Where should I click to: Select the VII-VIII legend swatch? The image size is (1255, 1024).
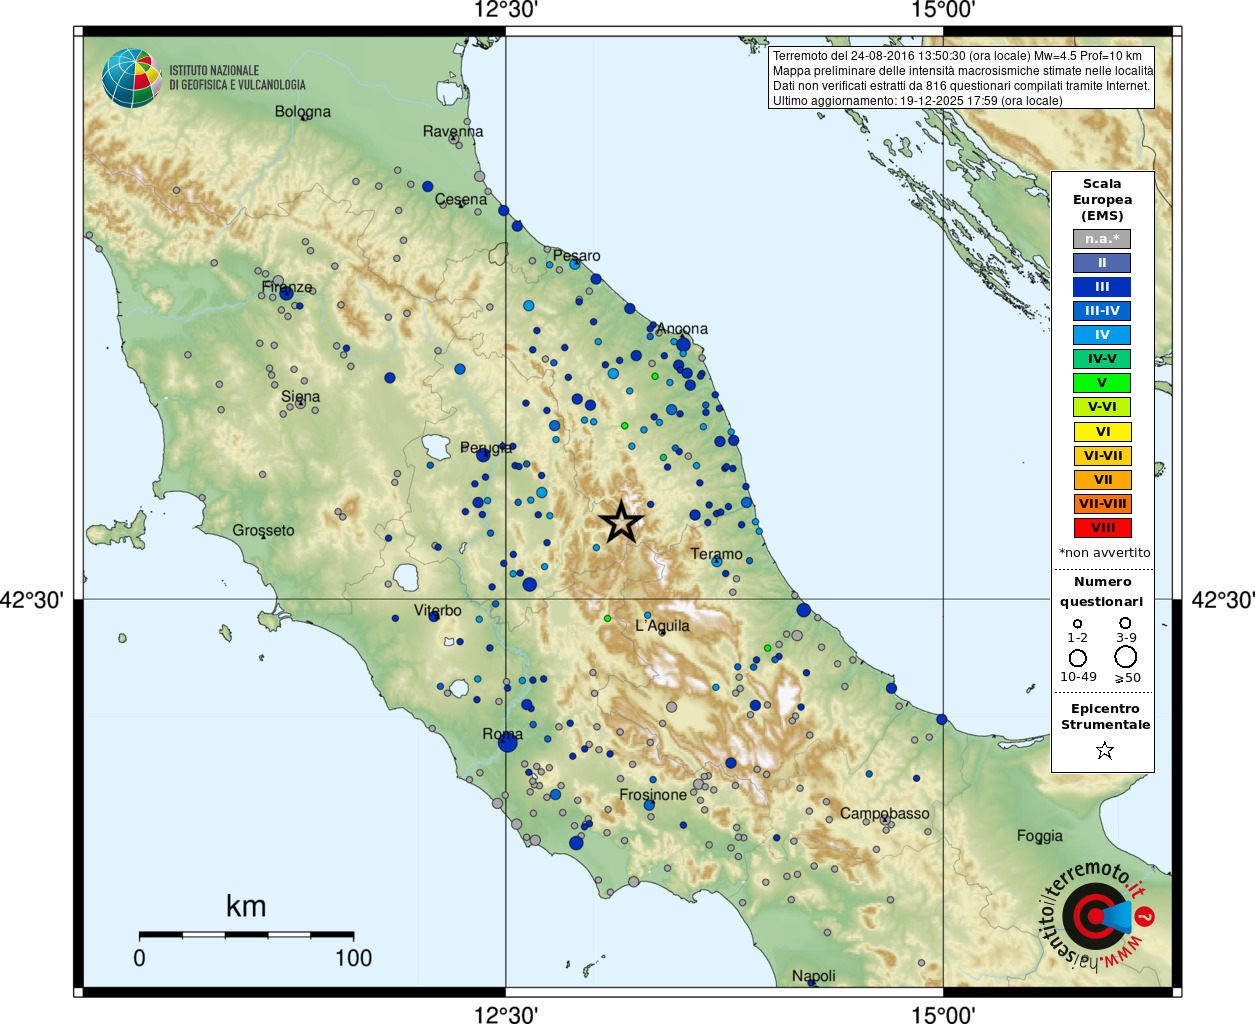pos(1102,504)
